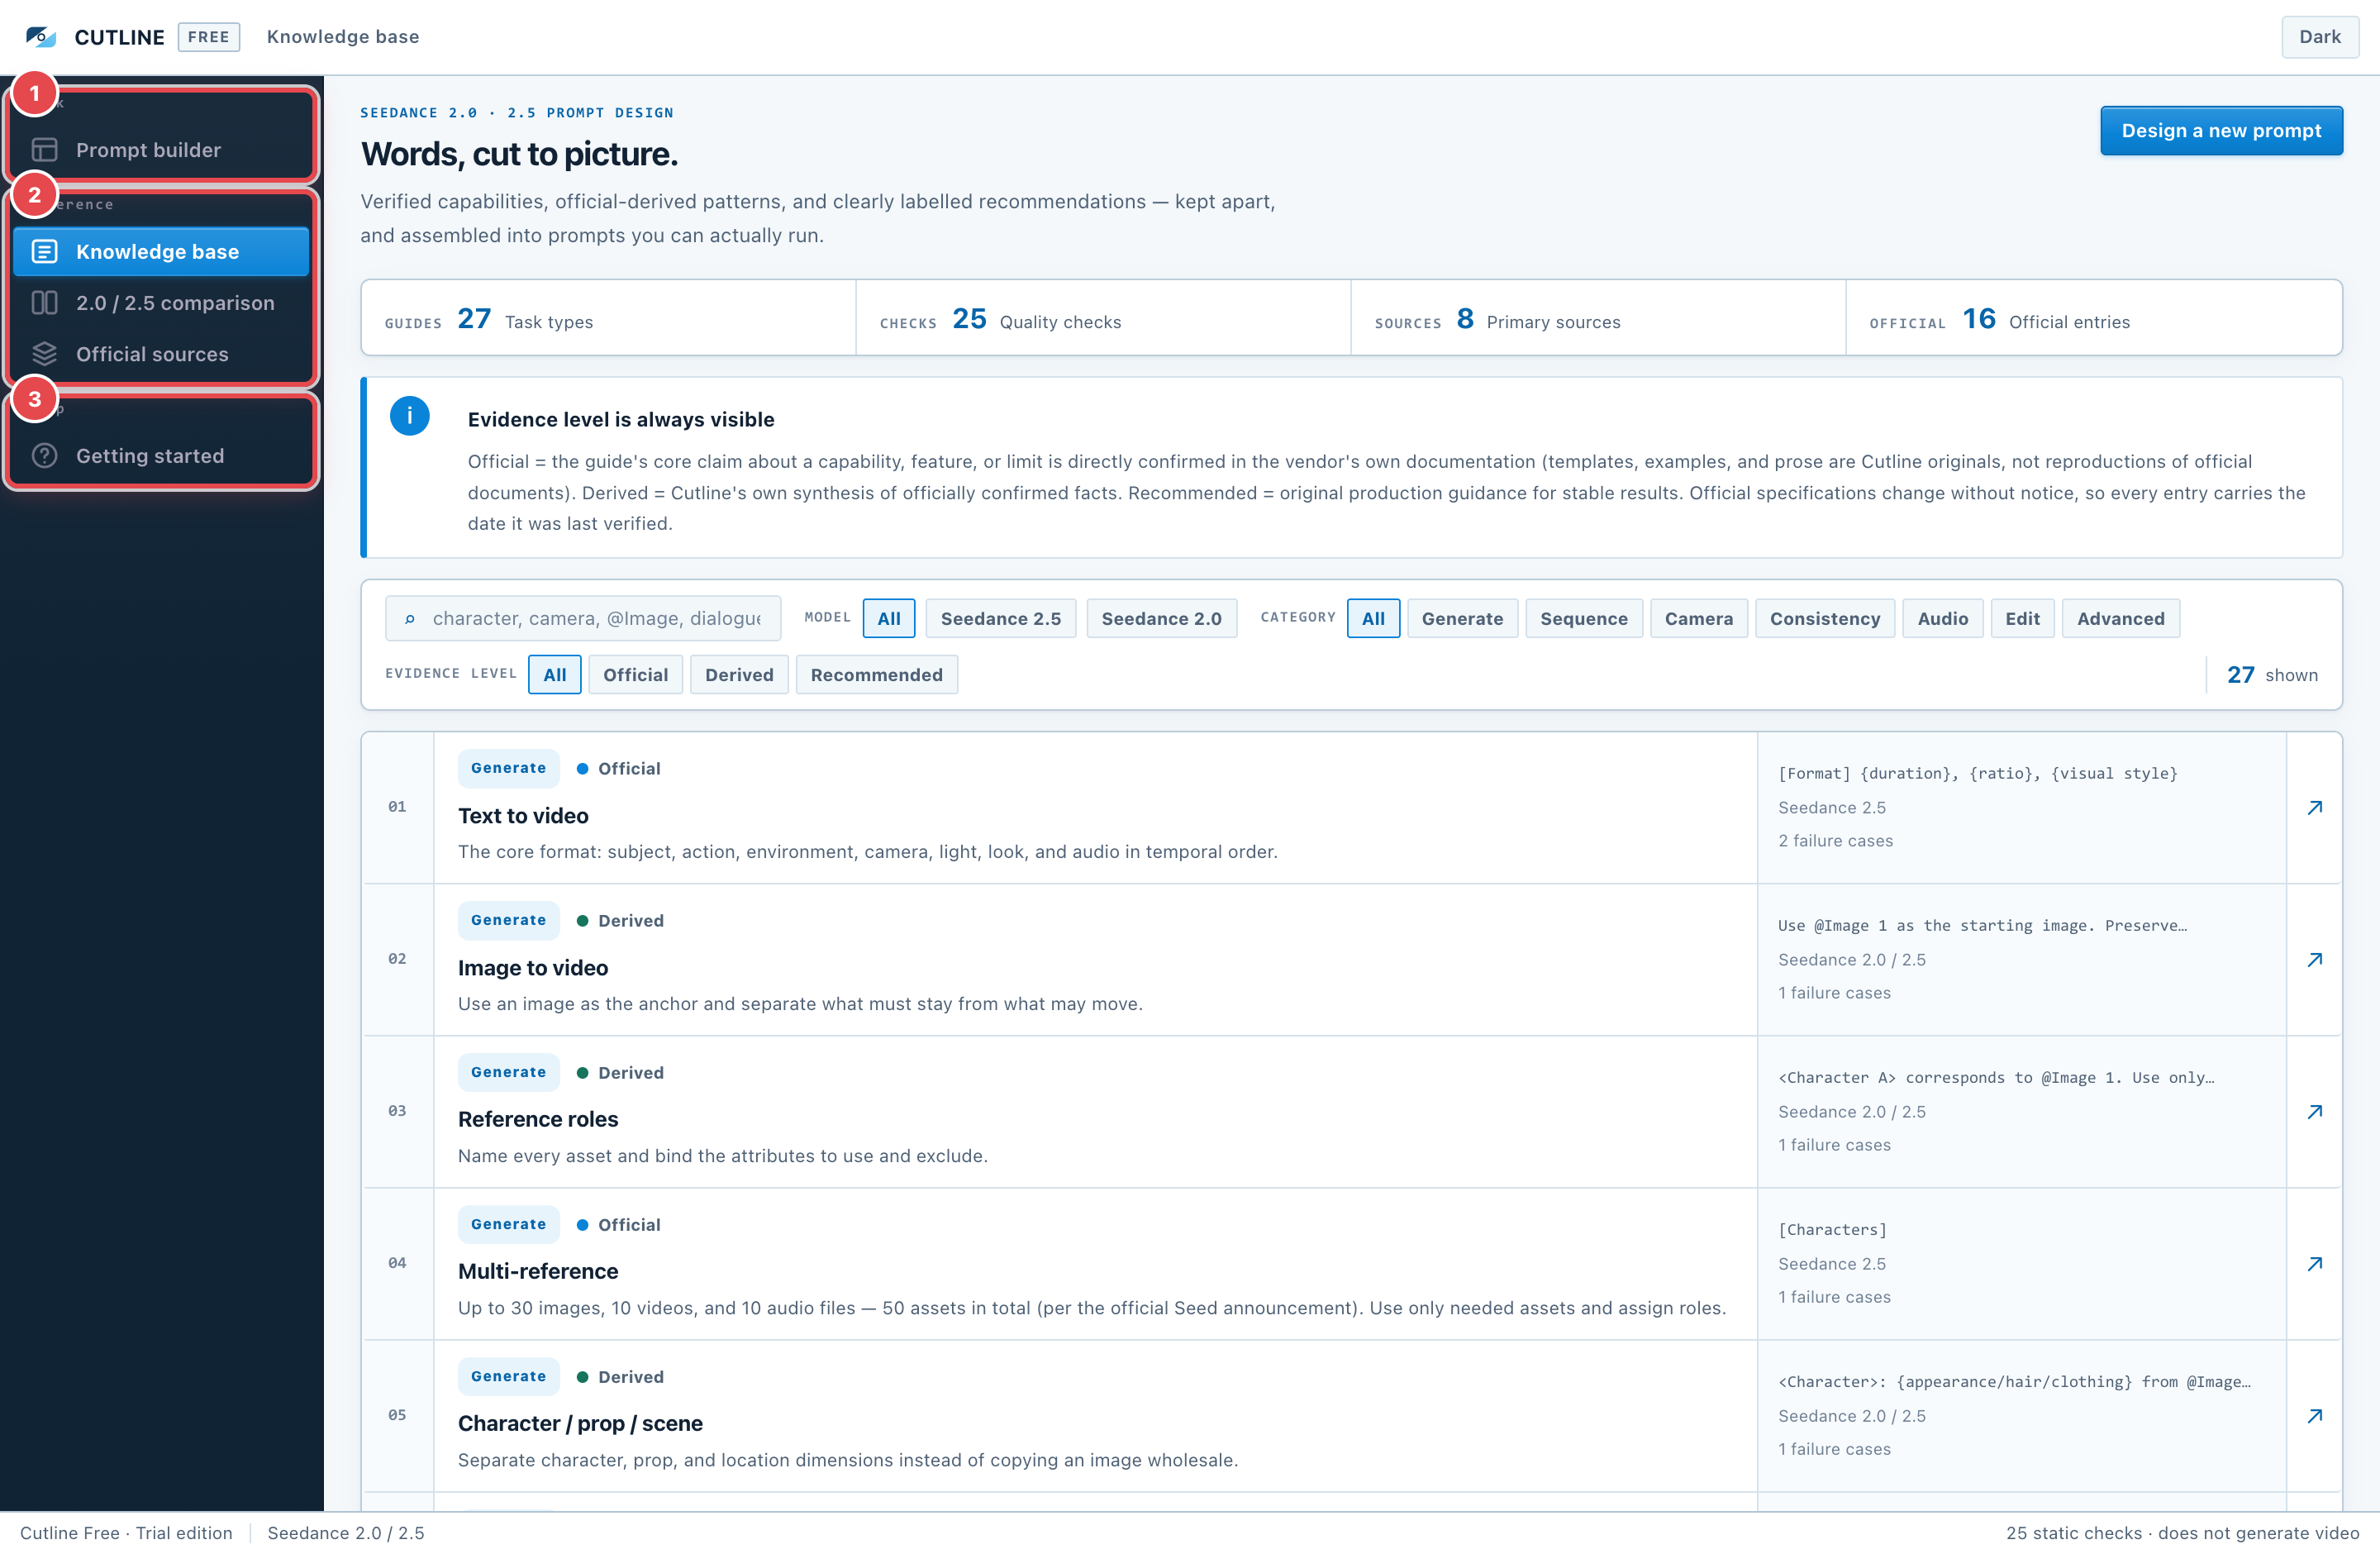Click 'Seedance 2.0 / 2.5' in status bar
This screenshot has width=2380, height=1554.
coord(346,1533)
